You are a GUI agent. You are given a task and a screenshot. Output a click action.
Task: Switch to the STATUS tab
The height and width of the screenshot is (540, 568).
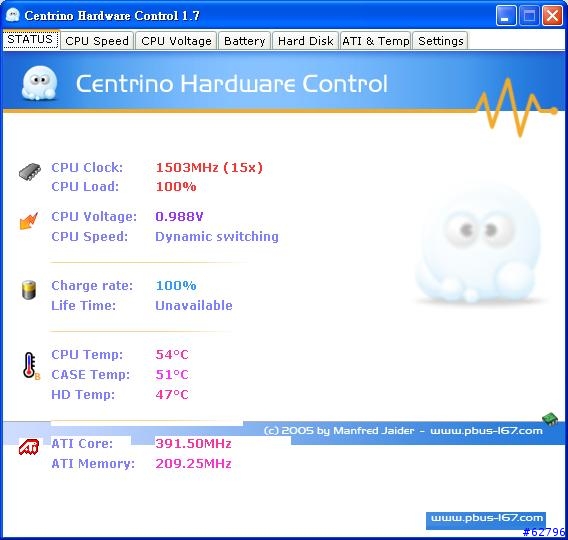pyautogui.click(x=30, y=39)
